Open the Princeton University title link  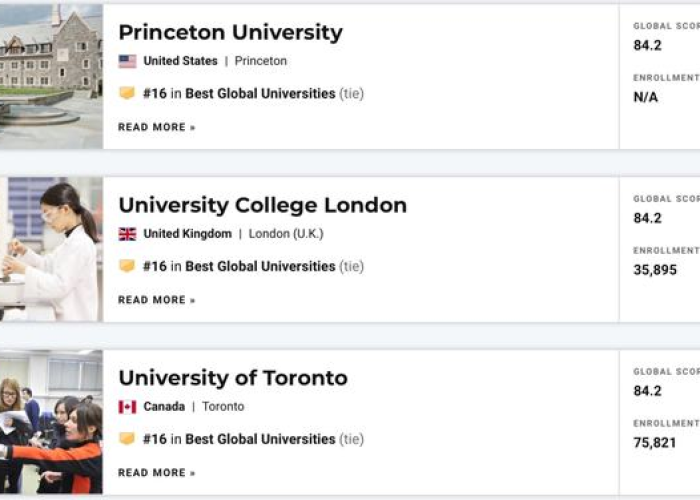(230, 33)
